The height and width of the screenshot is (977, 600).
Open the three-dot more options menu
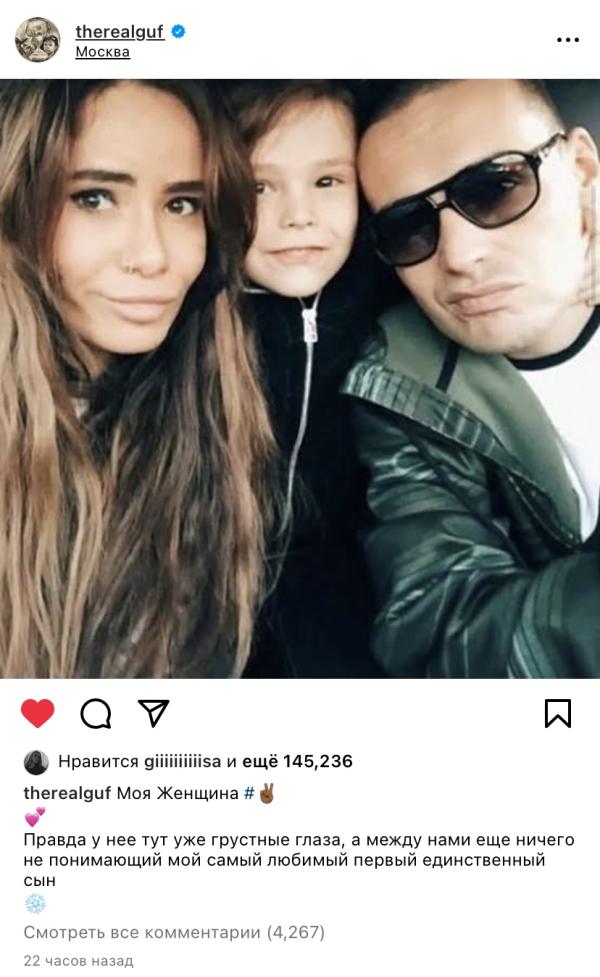pyautogui.click(x=568, y=40)
